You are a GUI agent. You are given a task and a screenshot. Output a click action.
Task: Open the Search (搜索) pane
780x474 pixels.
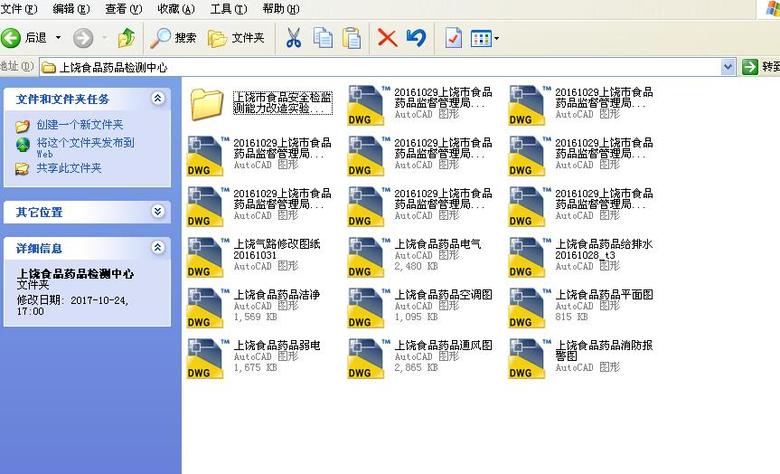[x=174, y=38]
